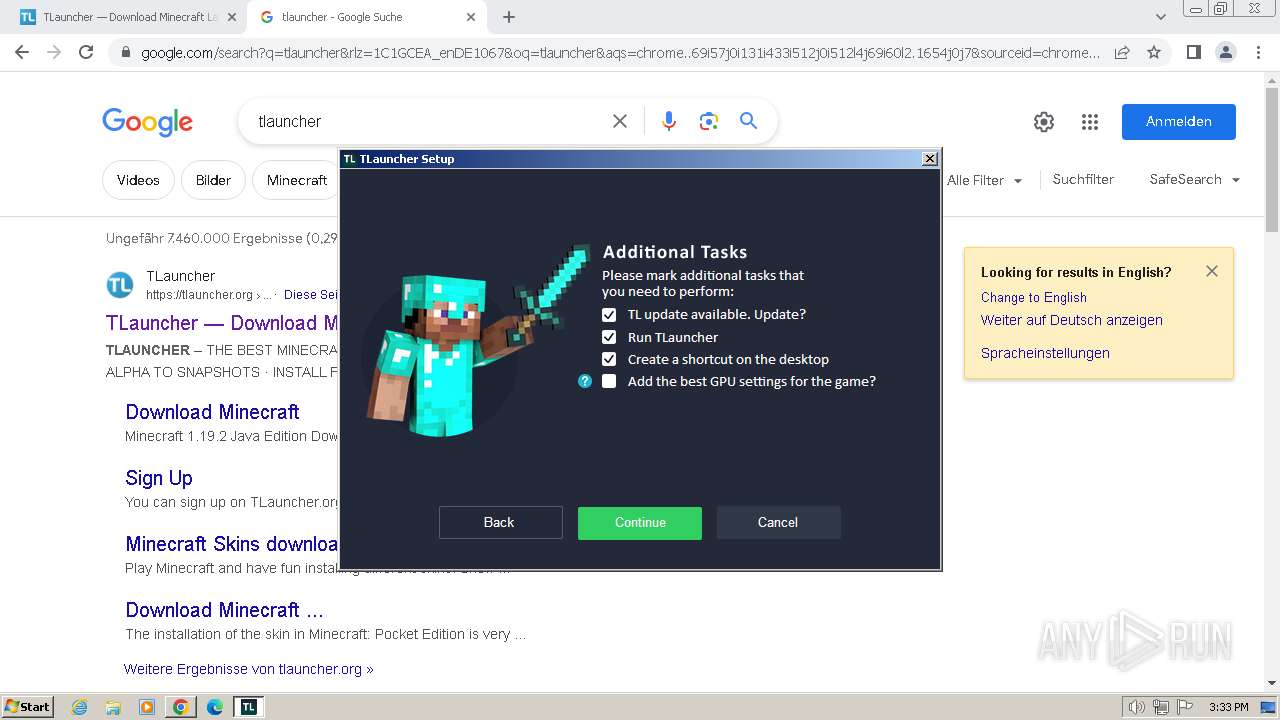Click the Back button in TLauncher Setup
The height and width of the screenshot is (720, 1280).
click(500, 522)
